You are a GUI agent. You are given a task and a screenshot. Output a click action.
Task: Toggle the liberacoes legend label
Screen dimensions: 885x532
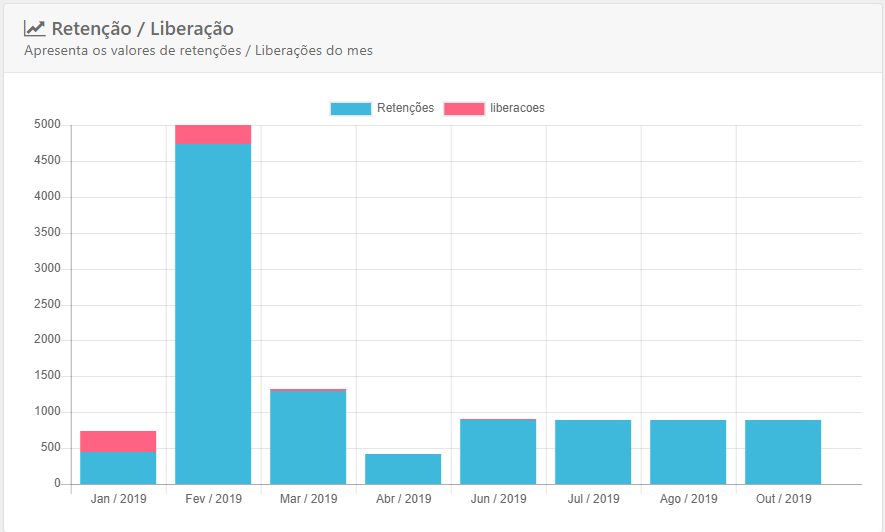pyautogui.click(x=517, y=108)
